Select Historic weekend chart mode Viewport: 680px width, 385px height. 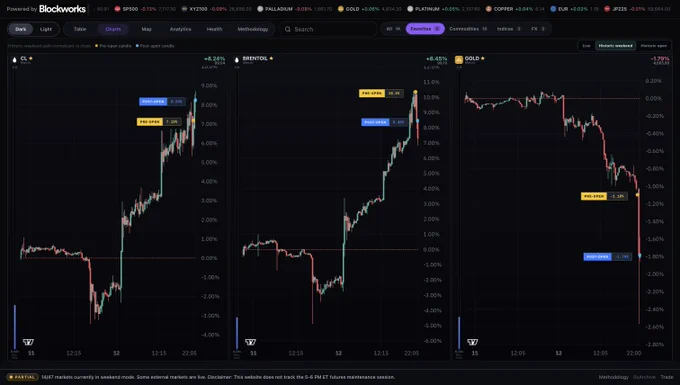[615, 46]
